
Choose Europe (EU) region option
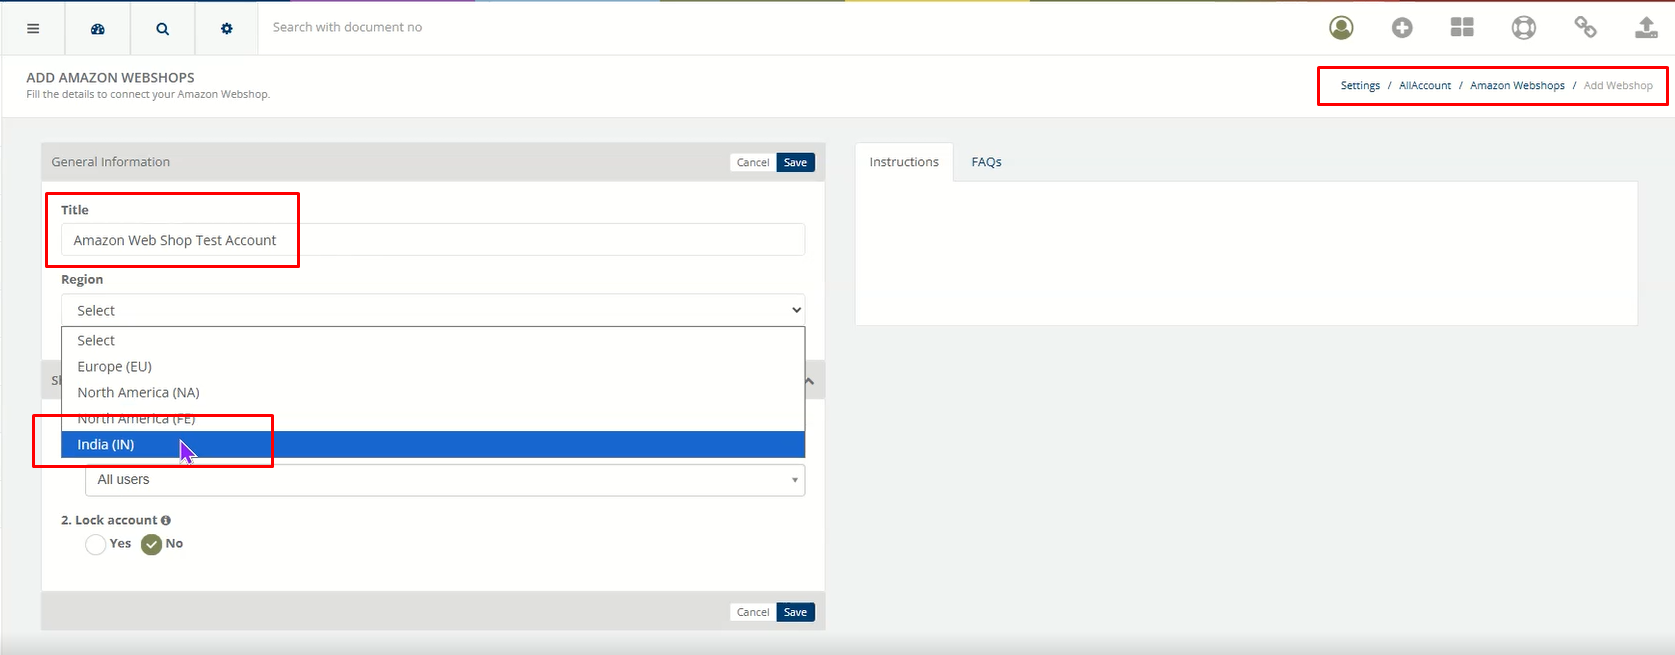tap(433, 367)
